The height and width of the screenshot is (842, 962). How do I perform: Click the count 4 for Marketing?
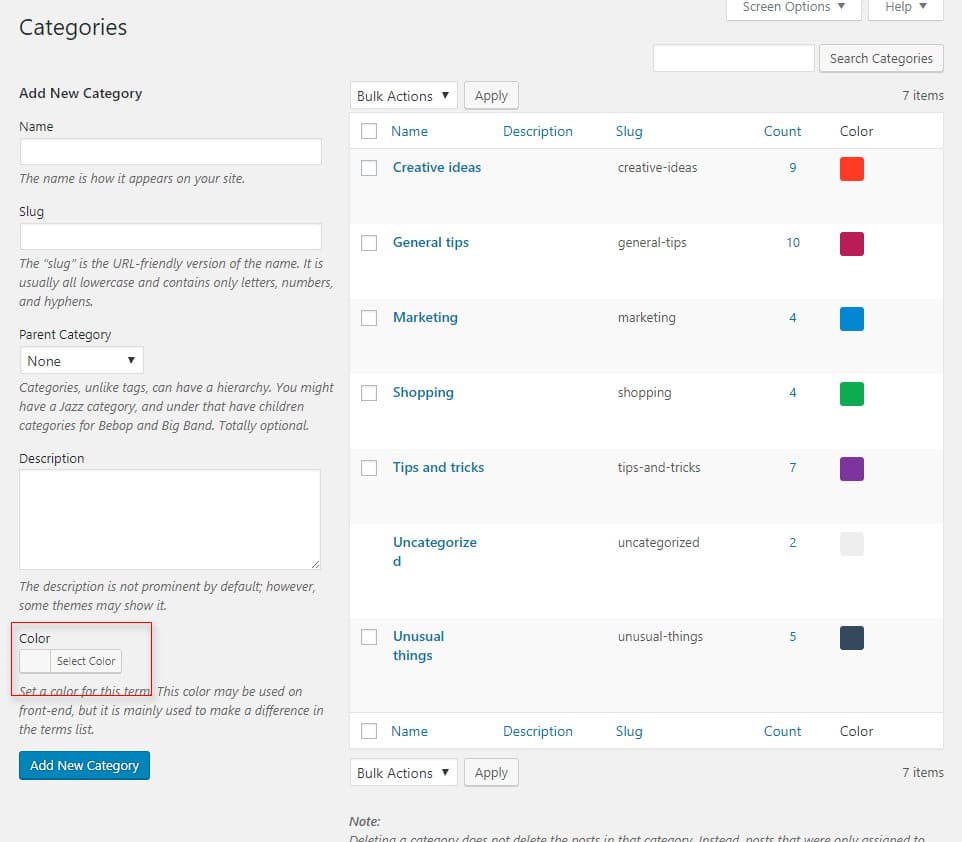pyautogui.click(x=793, y=317)
